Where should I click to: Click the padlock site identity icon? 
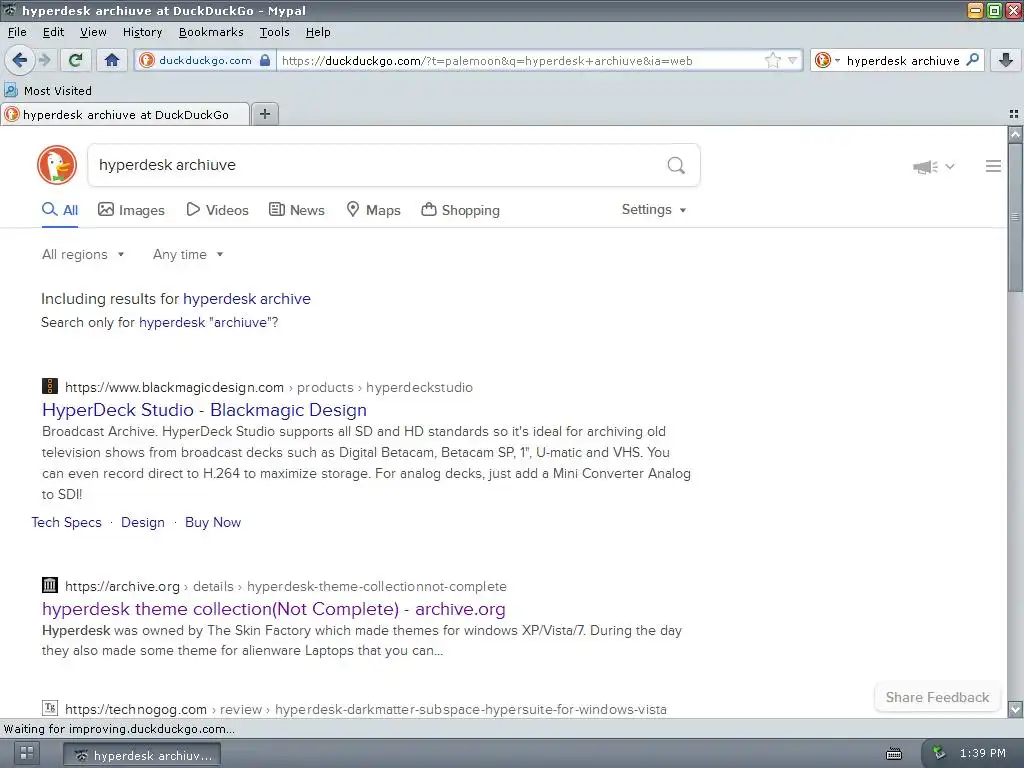click(264, 60)
